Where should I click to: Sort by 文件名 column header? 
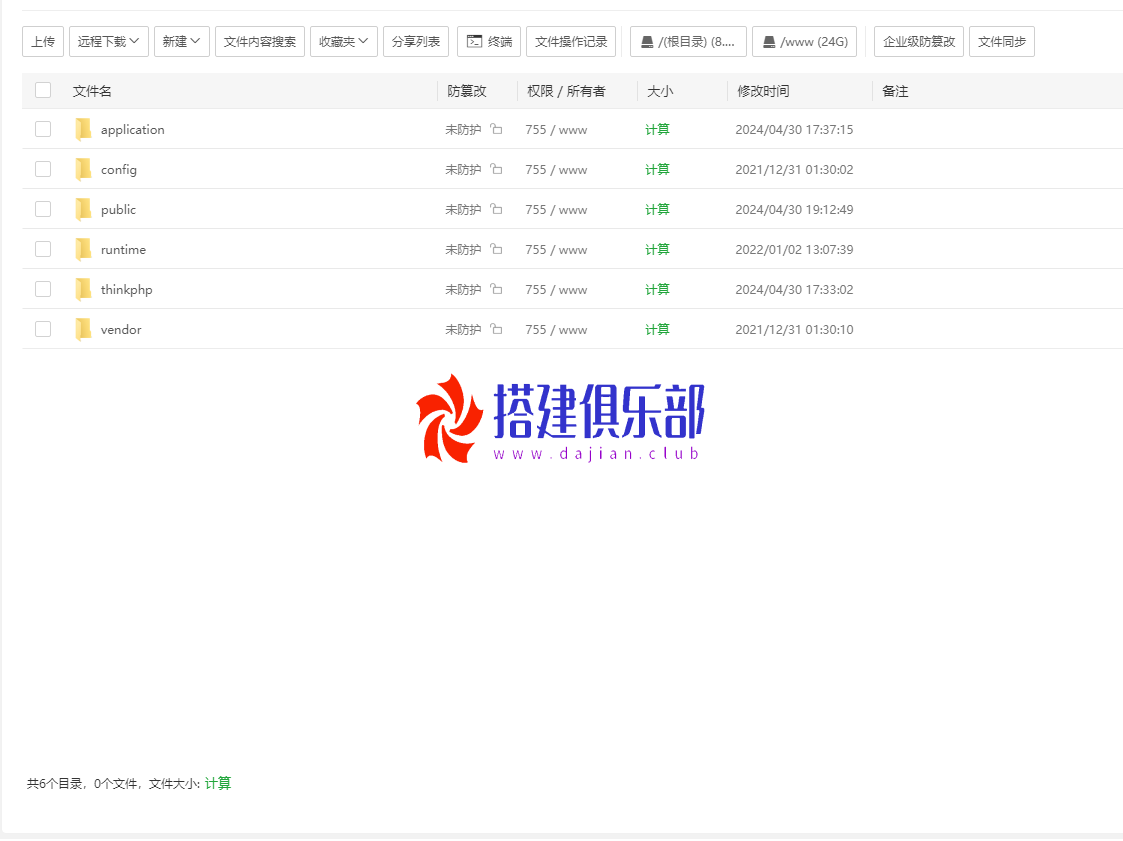pyautogui.click(x=92, y=91)
